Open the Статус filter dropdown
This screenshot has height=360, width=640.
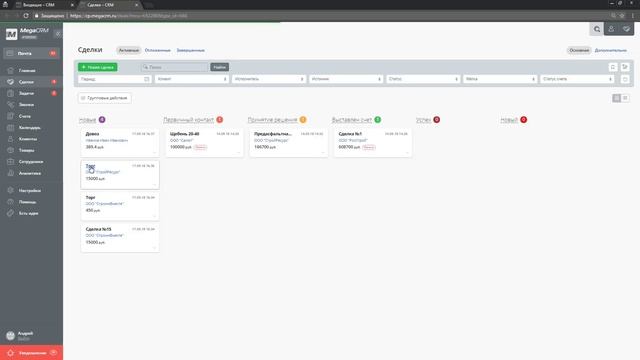coord(423,79)
